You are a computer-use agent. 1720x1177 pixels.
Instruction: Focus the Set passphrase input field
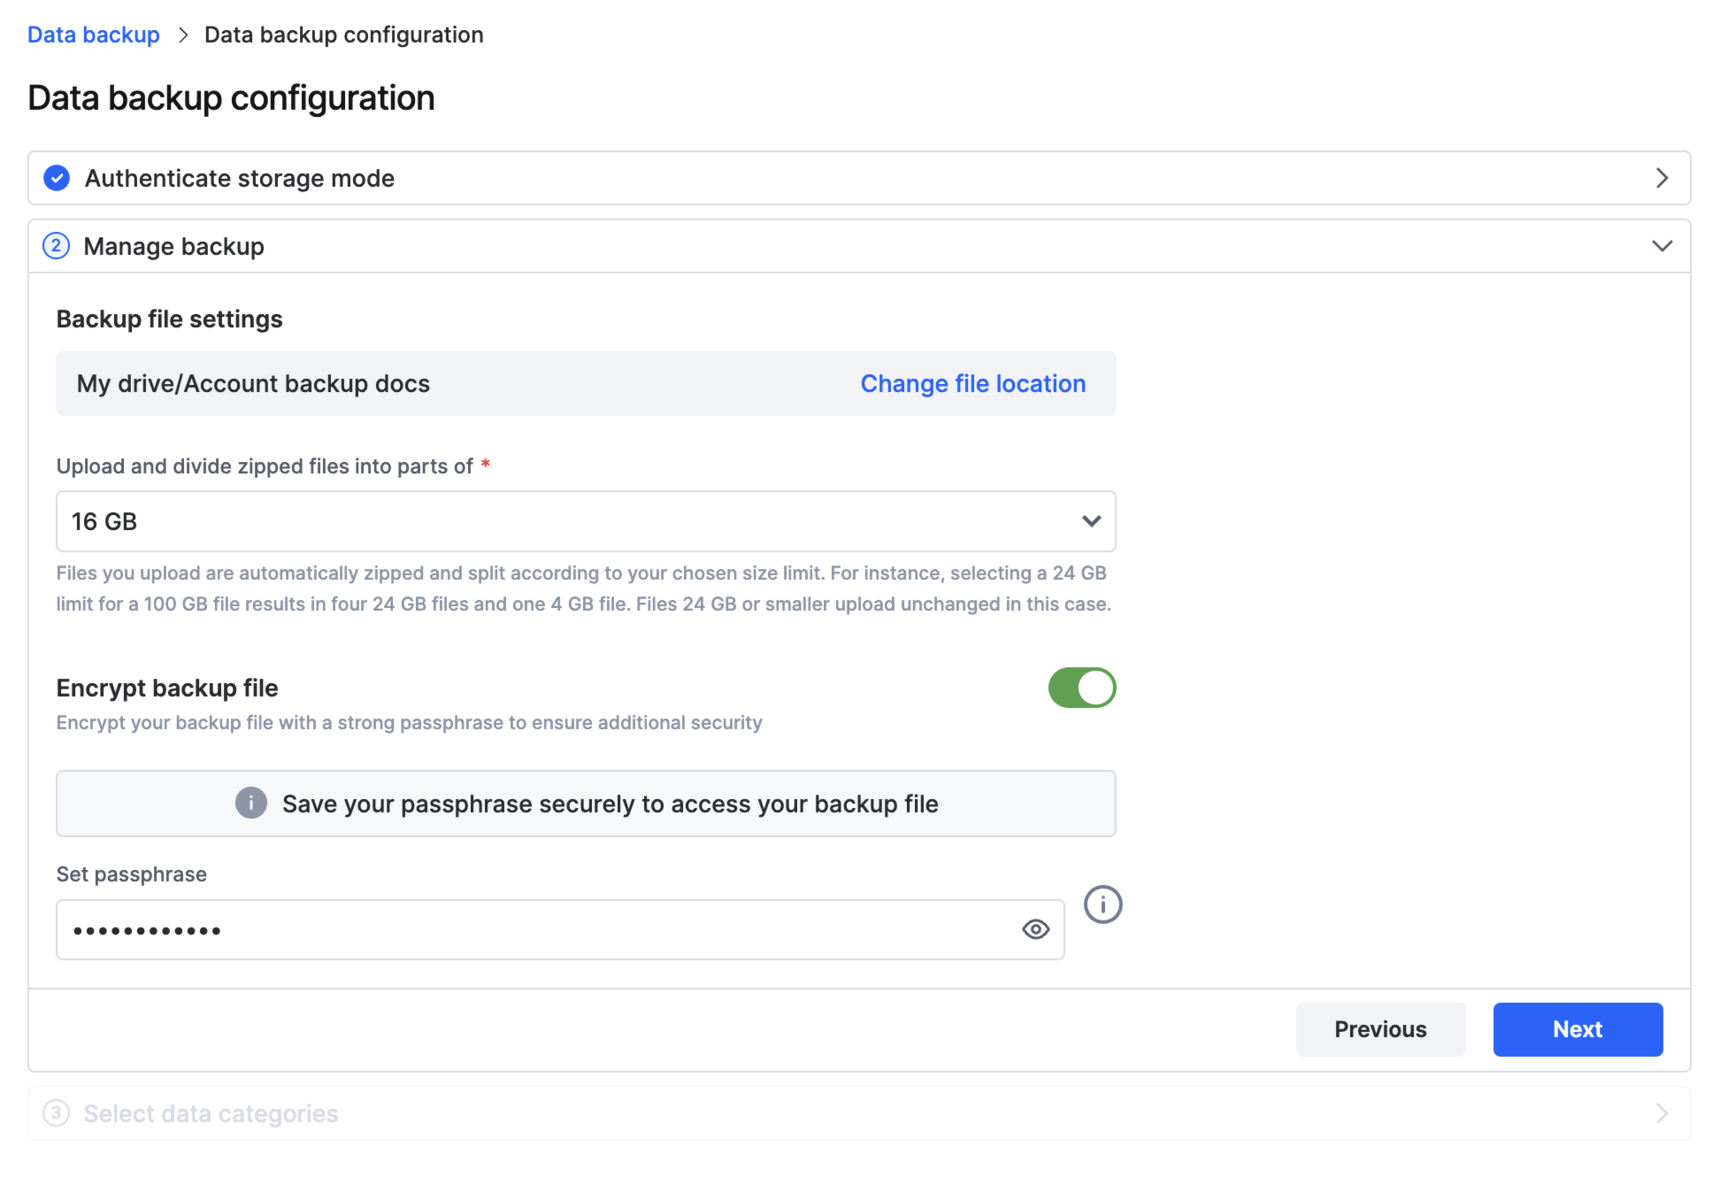(x=560, y=929)
